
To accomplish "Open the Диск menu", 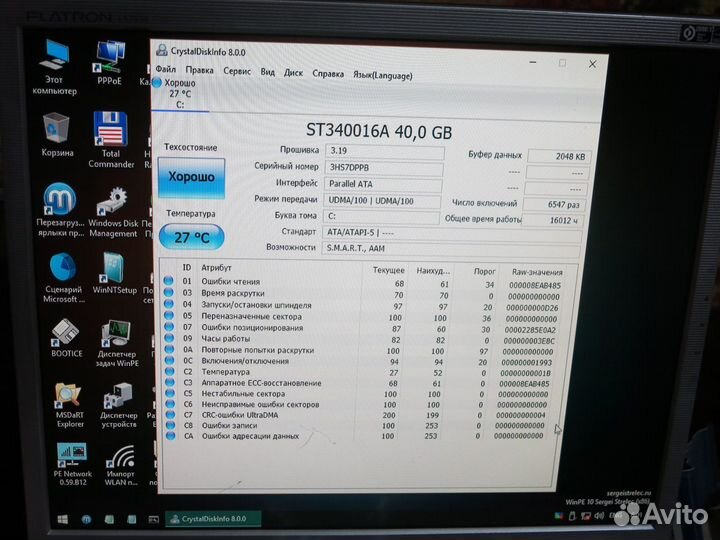I will (293, 73).
